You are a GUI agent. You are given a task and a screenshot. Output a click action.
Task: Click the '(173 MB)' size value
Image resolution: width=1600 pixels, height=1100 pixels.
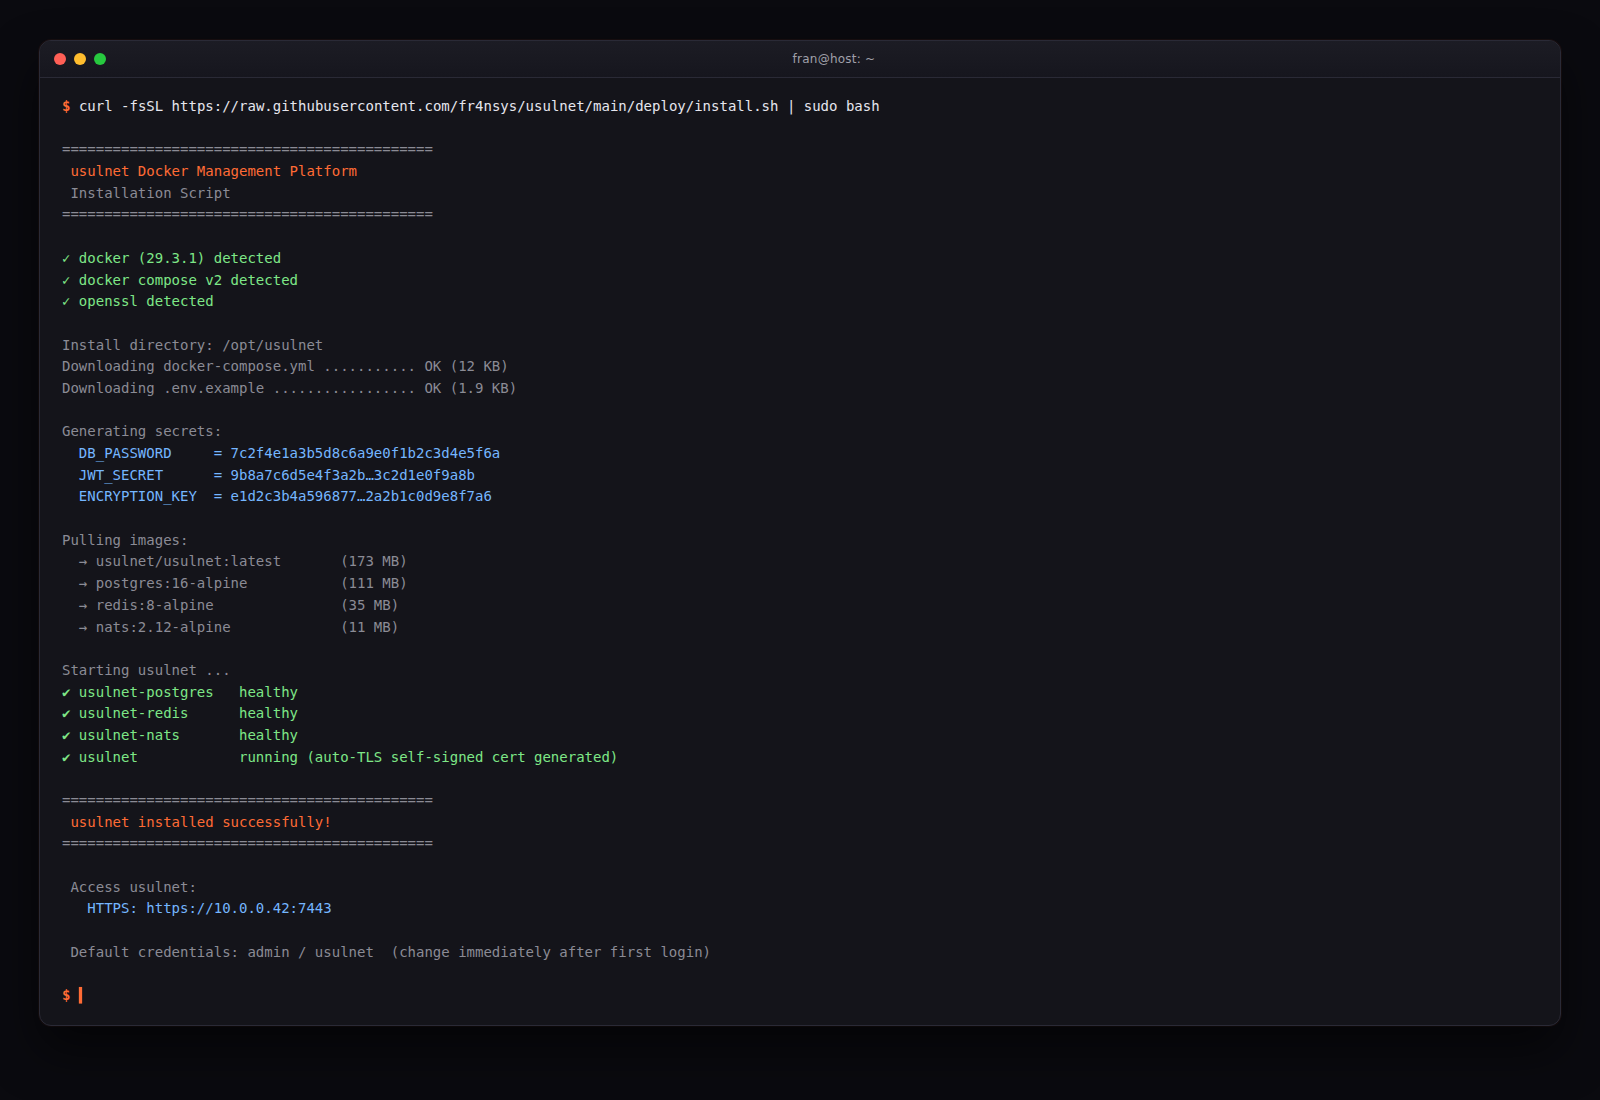[374, 561]
